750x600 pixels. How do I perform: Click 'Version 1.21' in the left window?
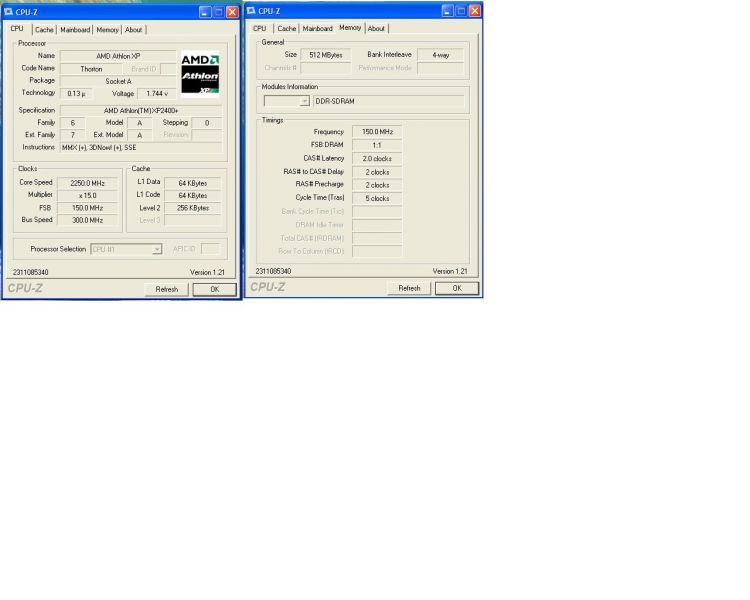tap(207, 272)
